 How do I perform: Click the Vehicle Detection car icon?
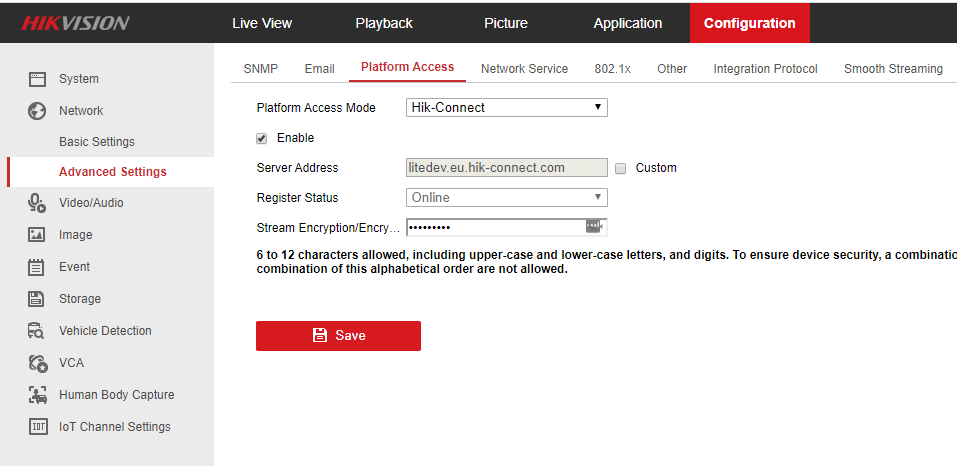[x=37, y=331]
